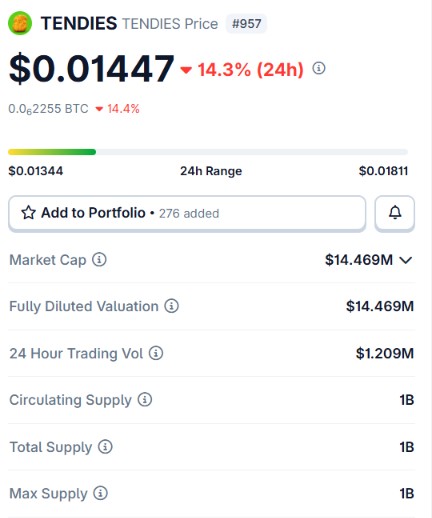Image resolution: width=432 pixels, height=518 pixels.
Task: Click the 0.0₆2255 BTC price text
Action: tap(48, 109)
